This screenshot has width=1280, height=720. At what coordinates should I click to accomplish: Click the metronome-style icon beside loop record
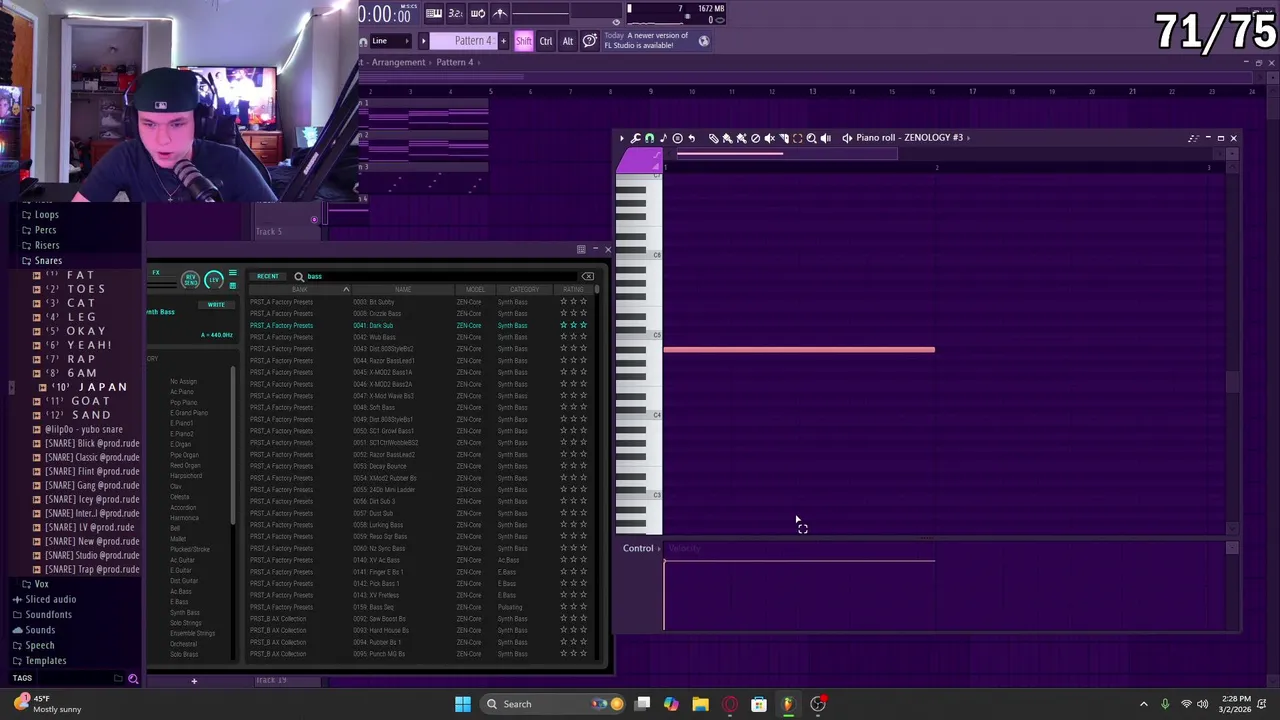click(500, 13)
